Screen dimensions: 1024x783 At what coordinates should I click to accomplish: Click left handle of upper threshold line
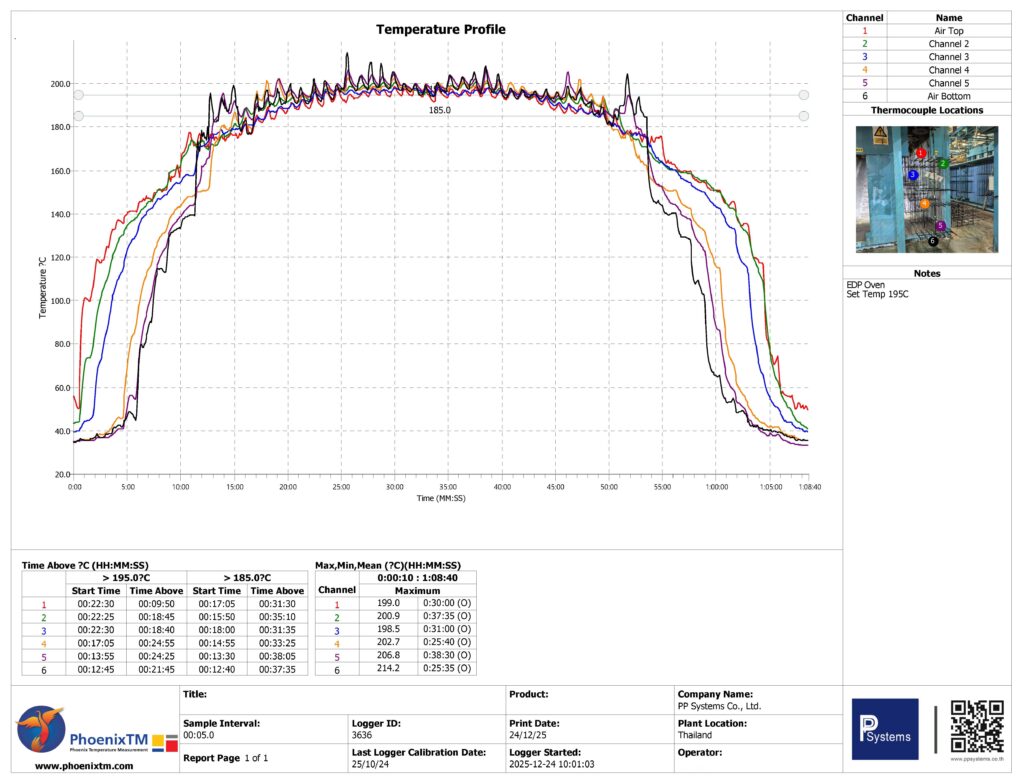click(78, 95)
